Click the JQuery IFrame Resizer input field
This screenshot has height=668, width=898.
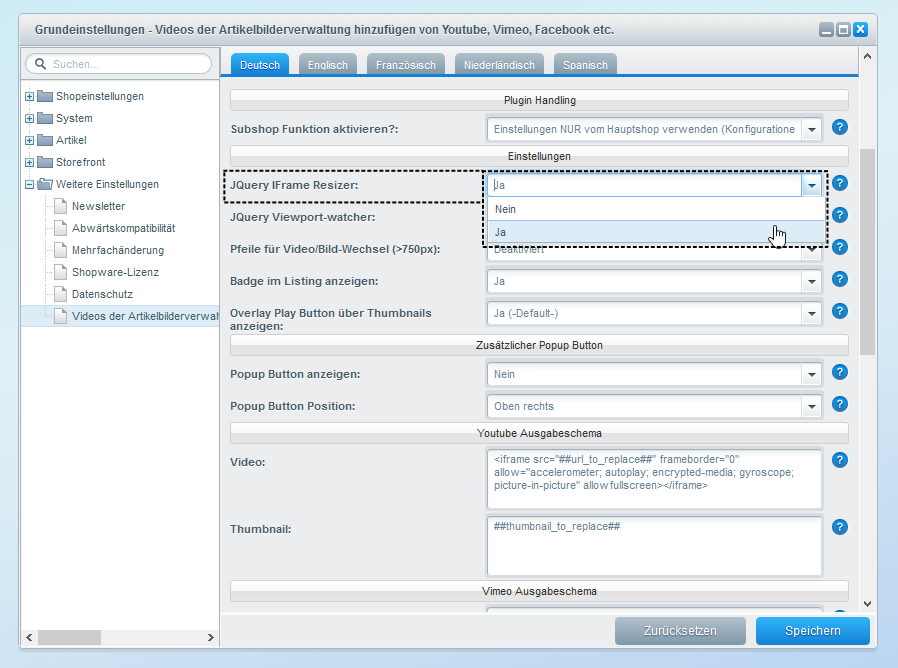pos(645,185)
